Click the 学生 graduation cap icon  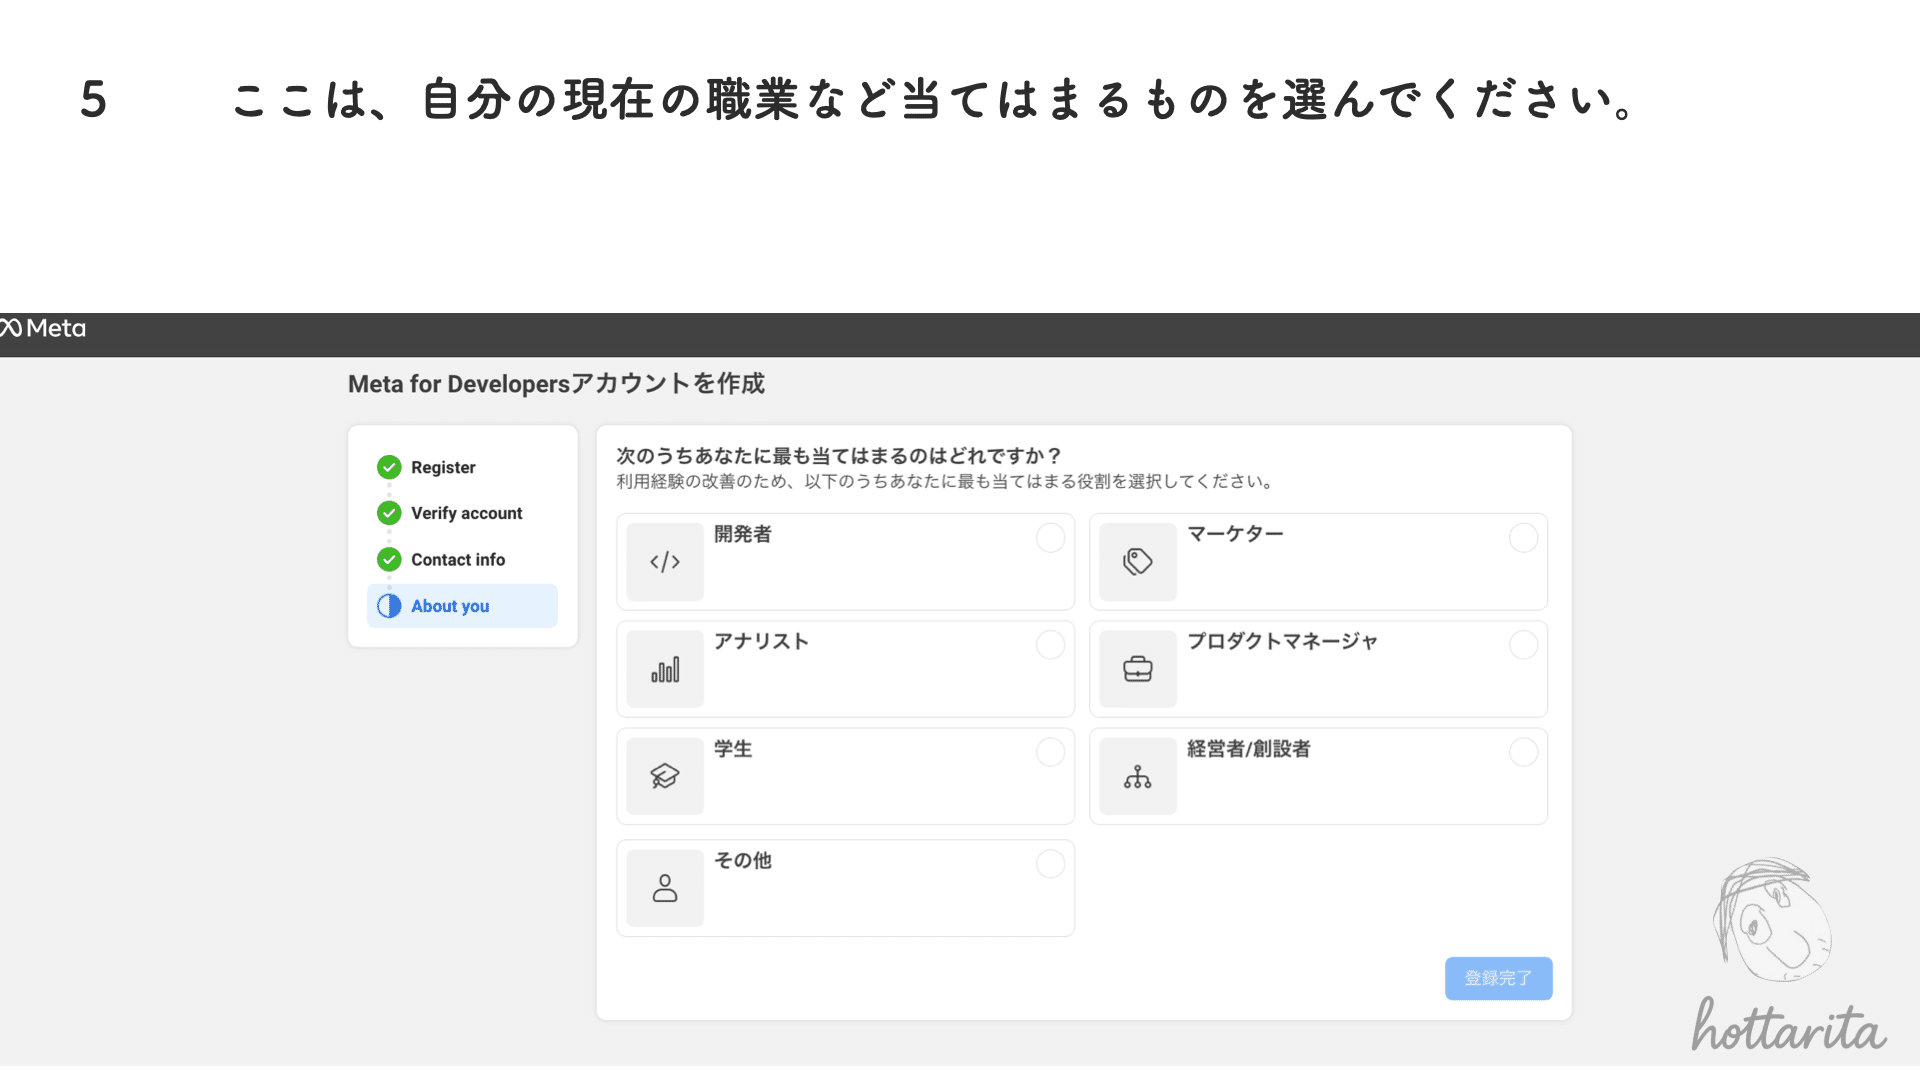coord(664,776)
